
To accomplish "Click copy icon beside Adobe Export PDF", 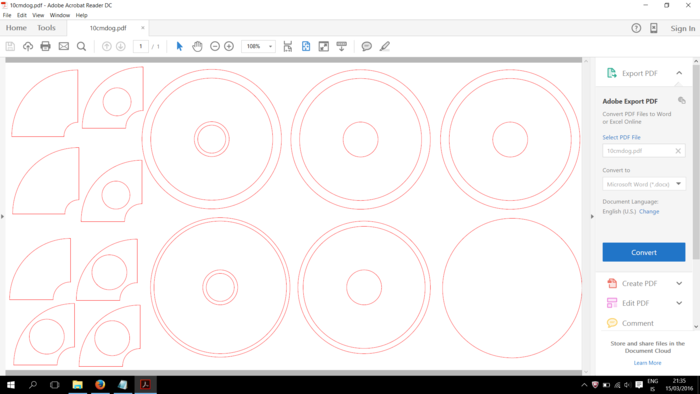I will point(681,100).
